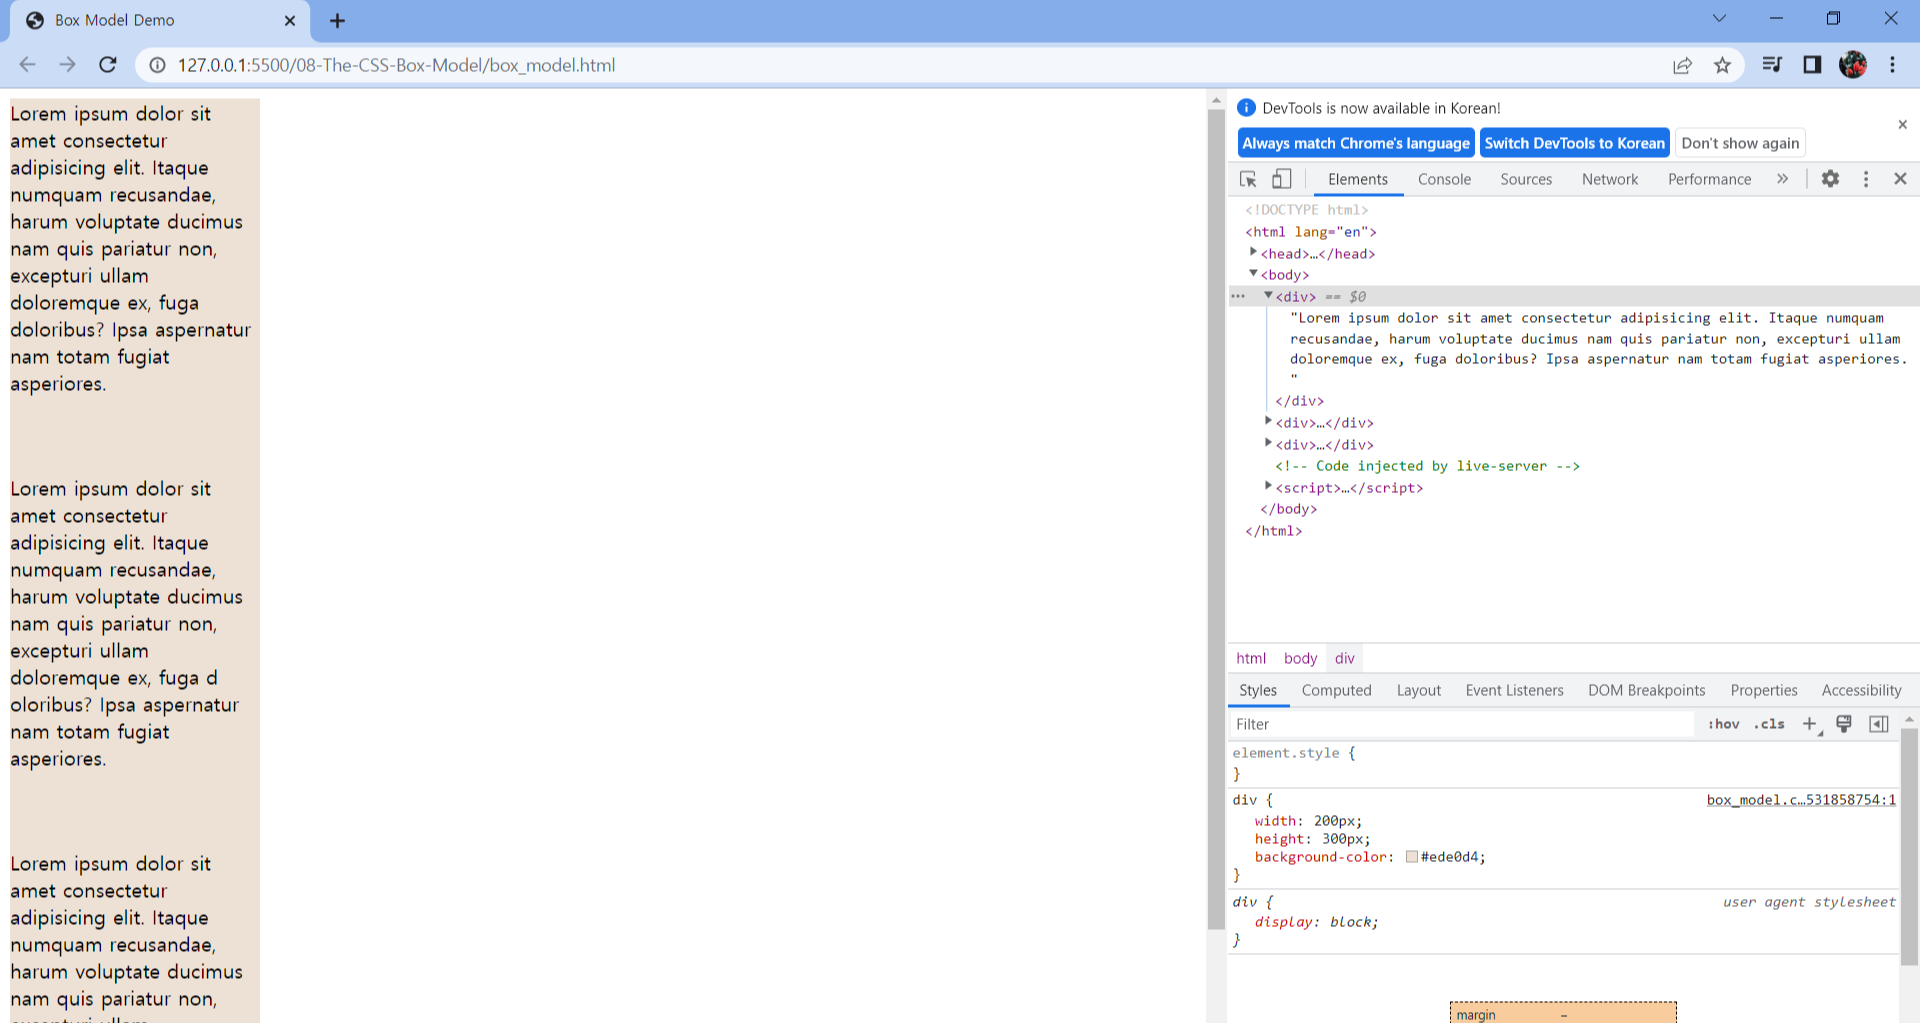Image resolution: width=1920 pixels, height=1023 pixels.
Task: Click Don't show again
Action: (x=1740, y=143)
